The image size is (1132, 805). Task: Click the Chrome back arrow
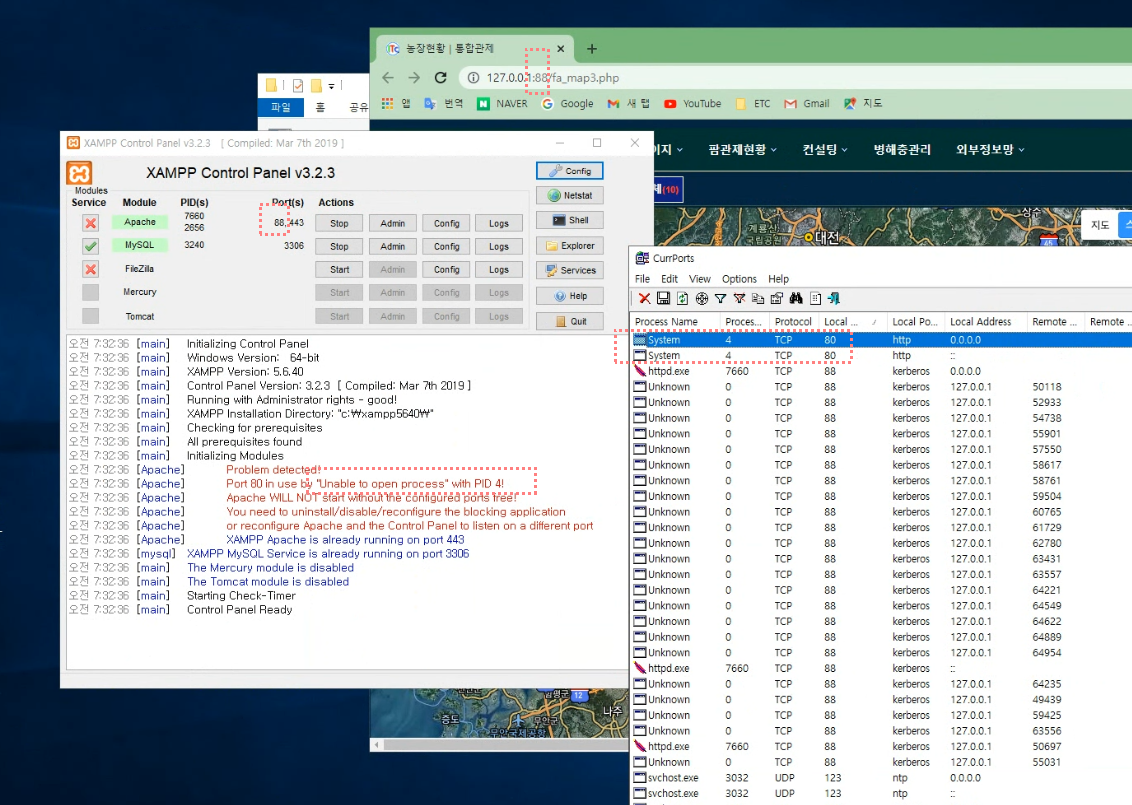click(x=388, y=77)
